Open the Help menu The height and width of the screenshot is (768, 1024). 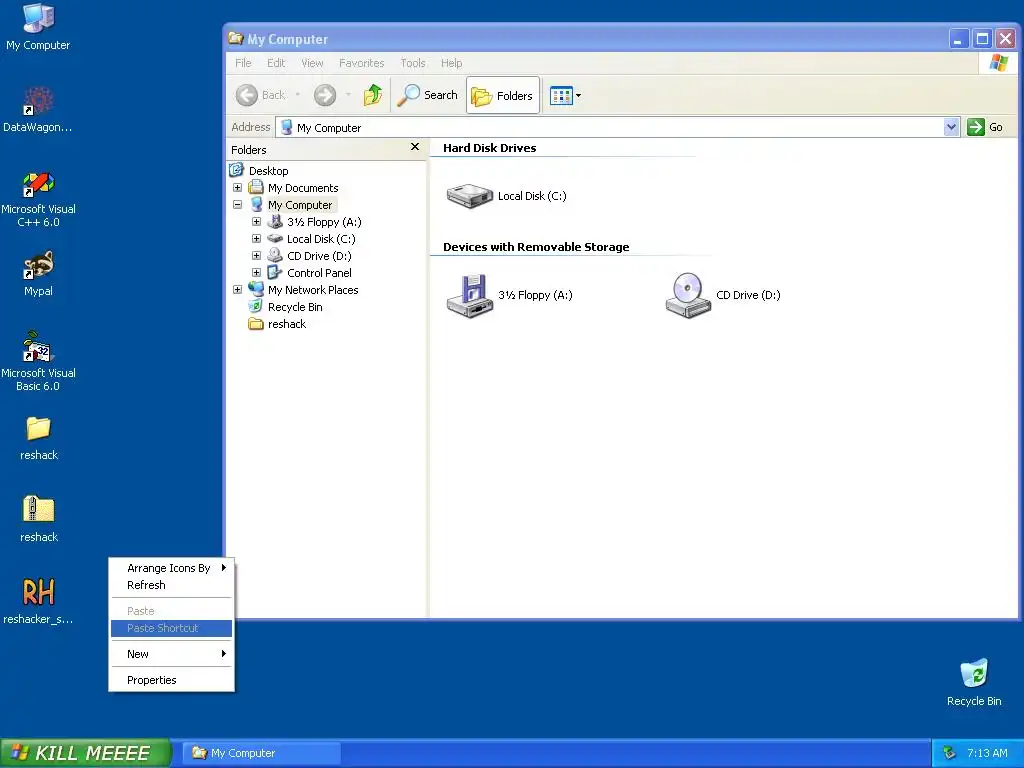tap(451, 63)
